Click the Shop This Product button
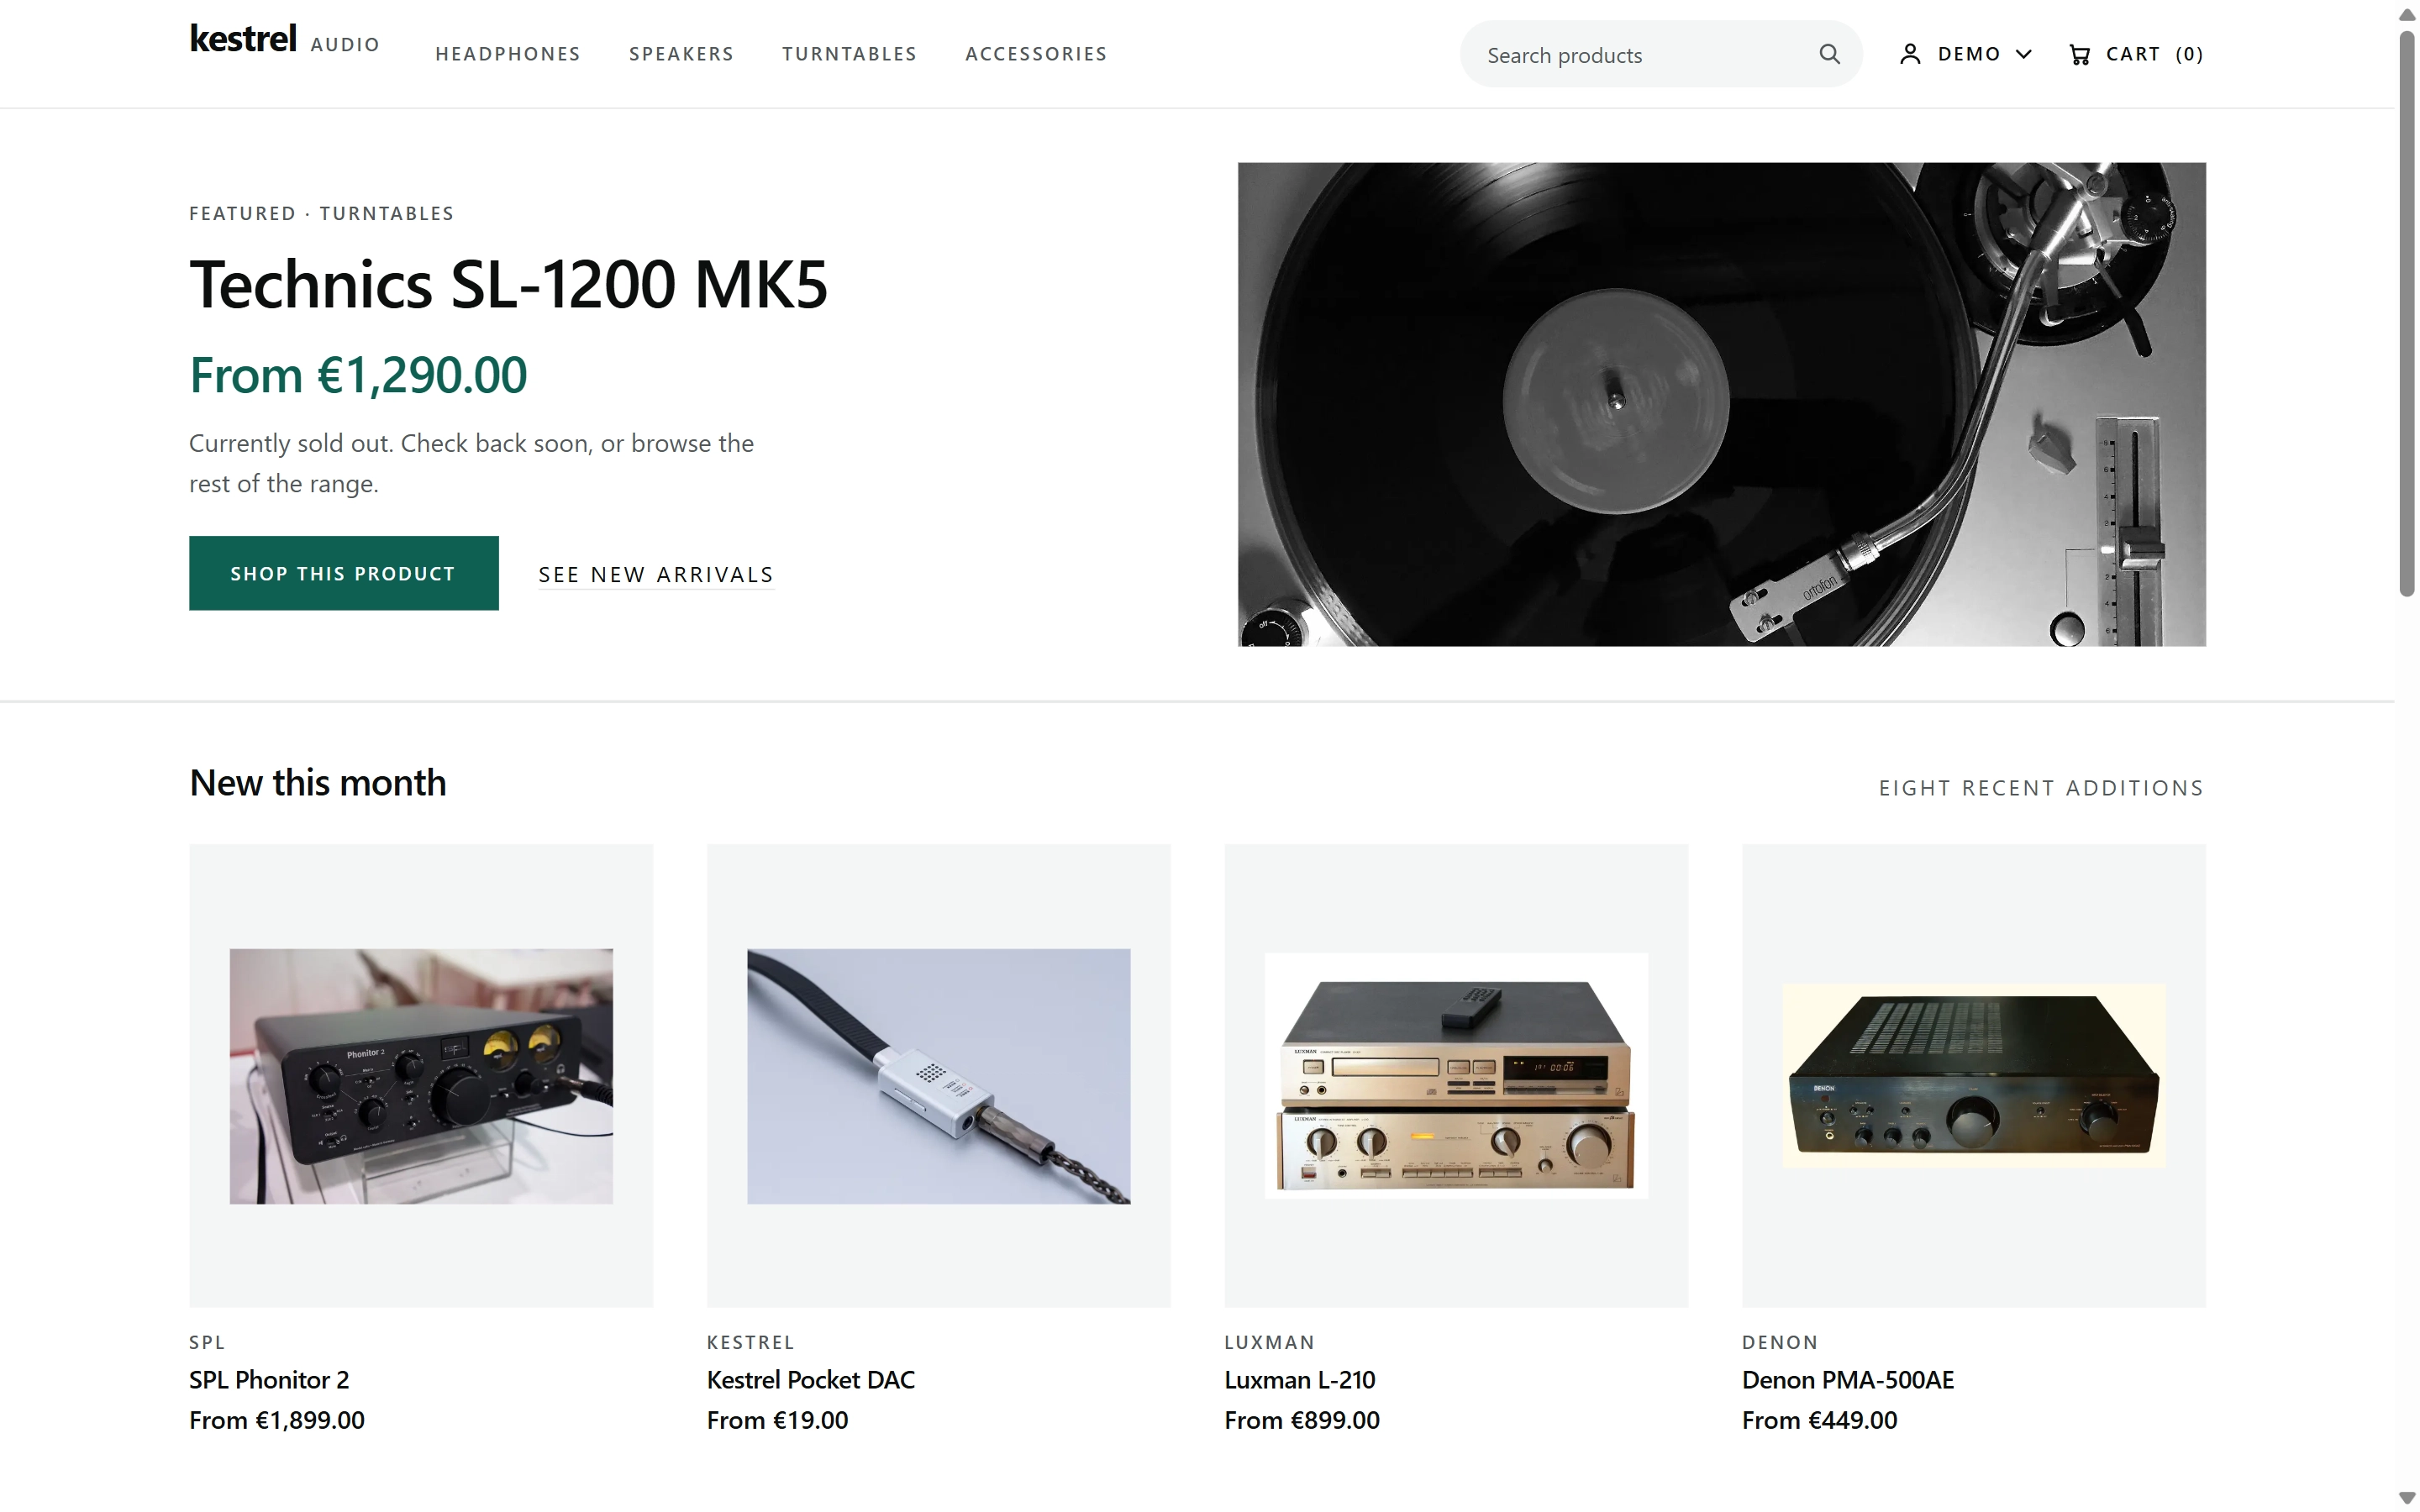Screen dimensions: 2420x1512 344,573
